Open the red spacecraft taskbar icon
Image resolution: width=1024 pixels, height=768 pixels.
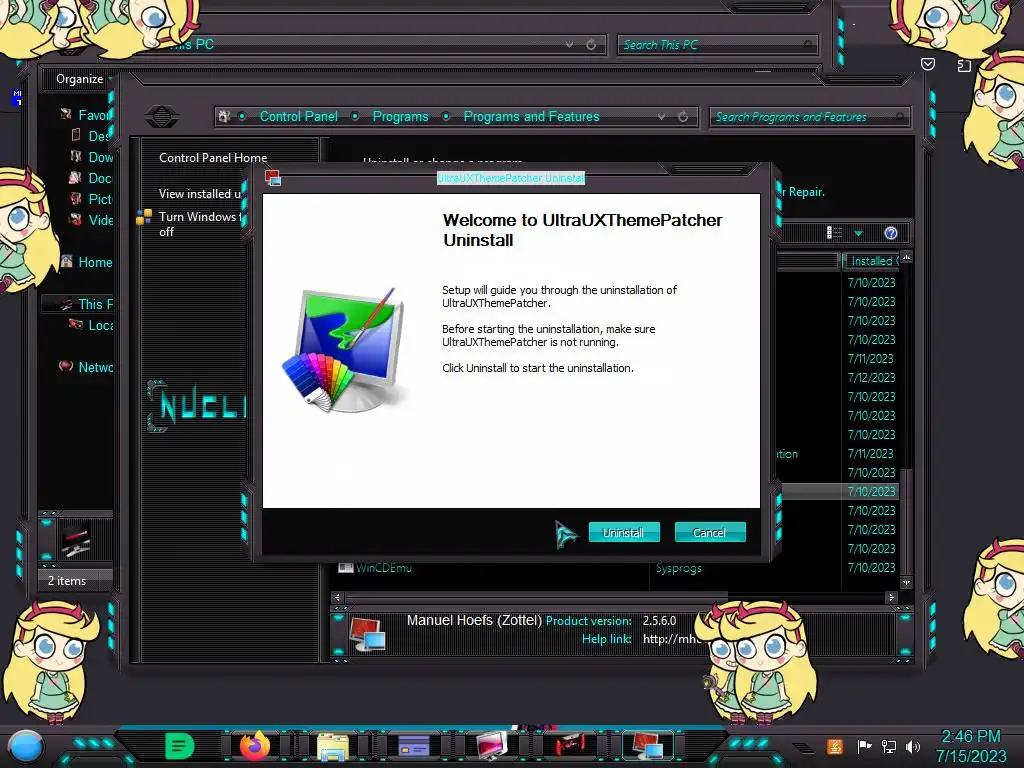[569, 745]
